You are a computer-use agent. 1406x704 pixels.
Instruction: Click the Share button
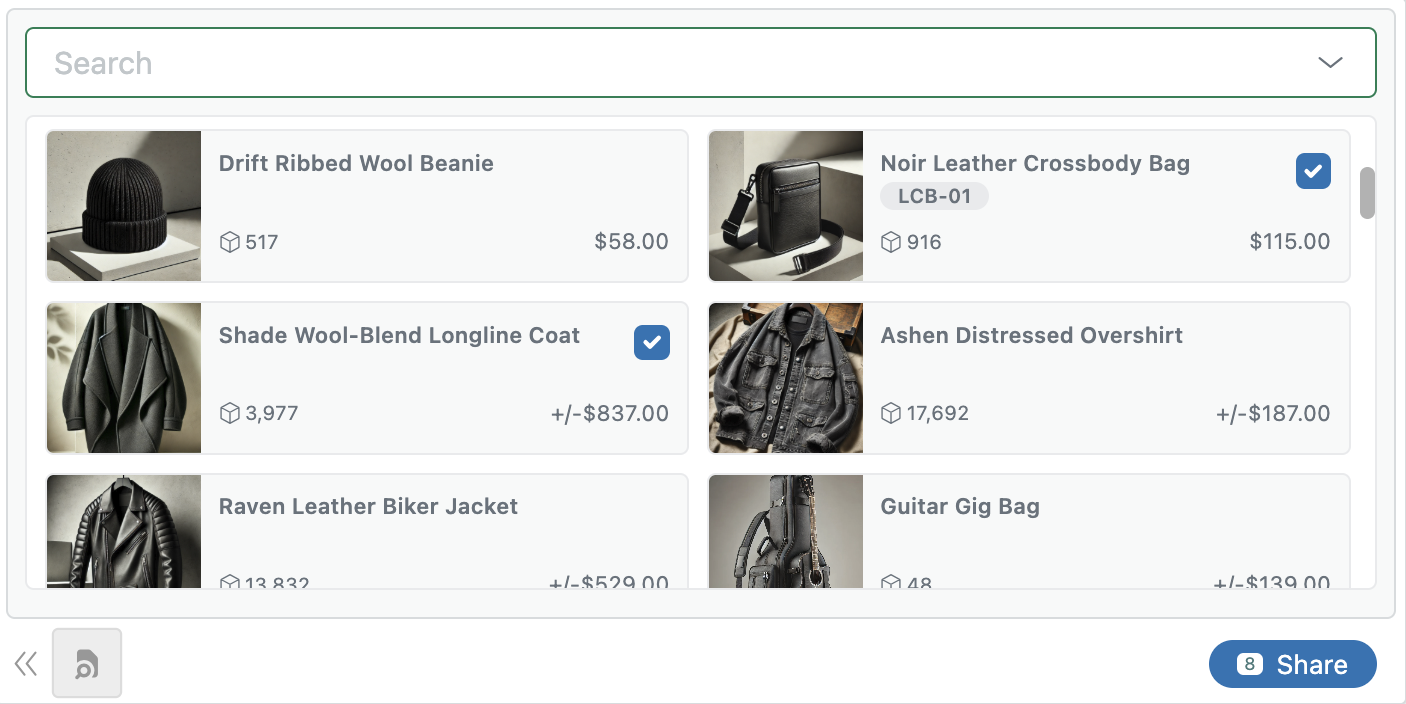click(x=1310, y=663)
